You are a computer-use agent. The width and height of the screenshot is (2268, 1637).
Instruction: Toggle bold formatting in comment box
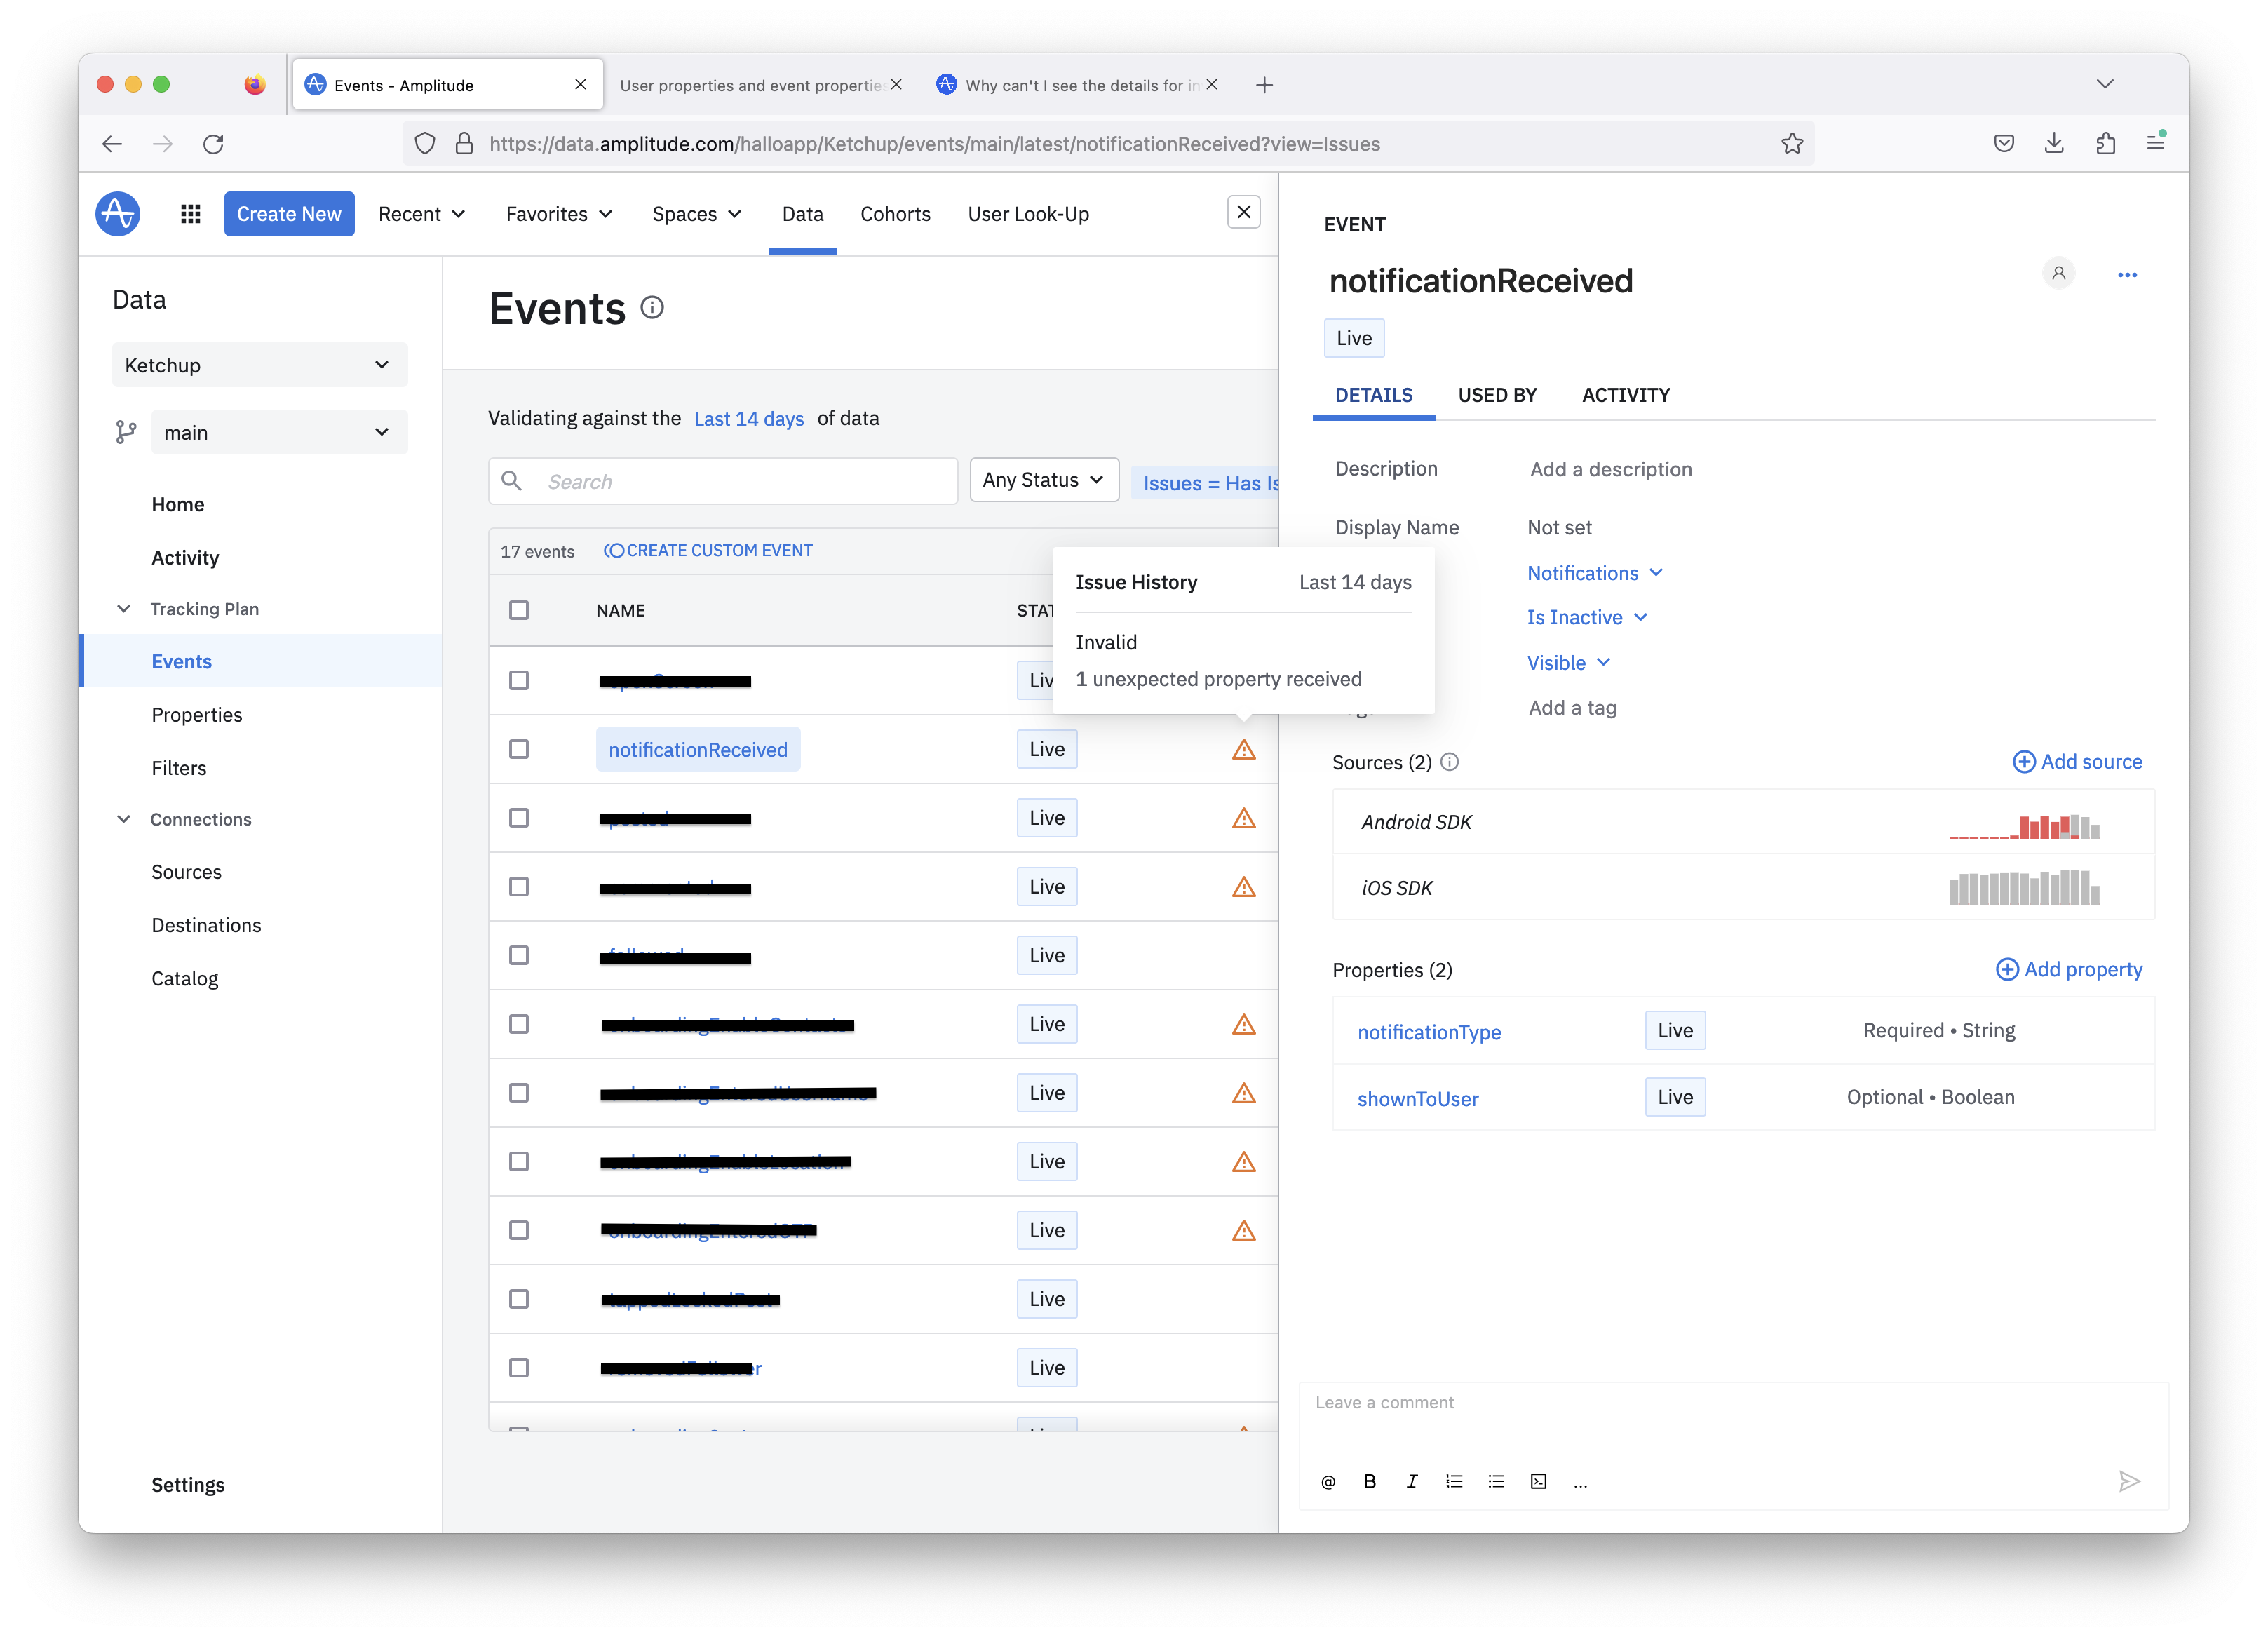point(1370,1482)
